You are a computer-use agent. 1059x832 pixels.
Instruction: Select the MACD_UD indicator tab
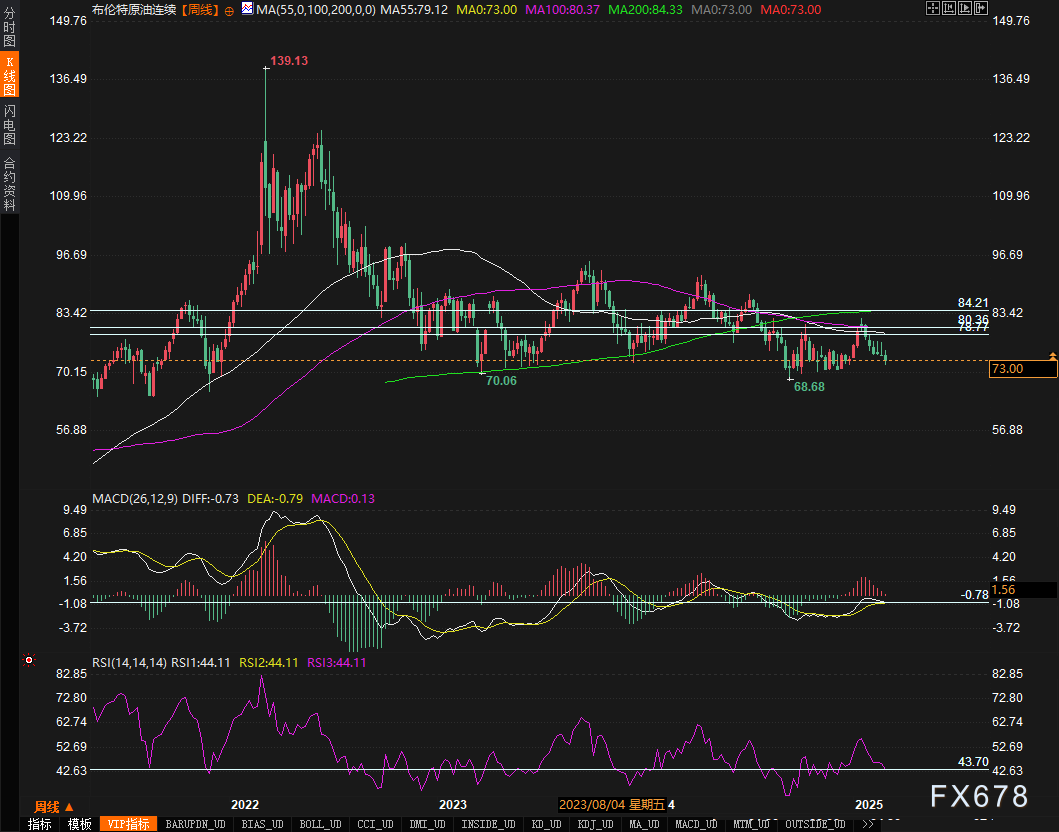click(694, 824)
